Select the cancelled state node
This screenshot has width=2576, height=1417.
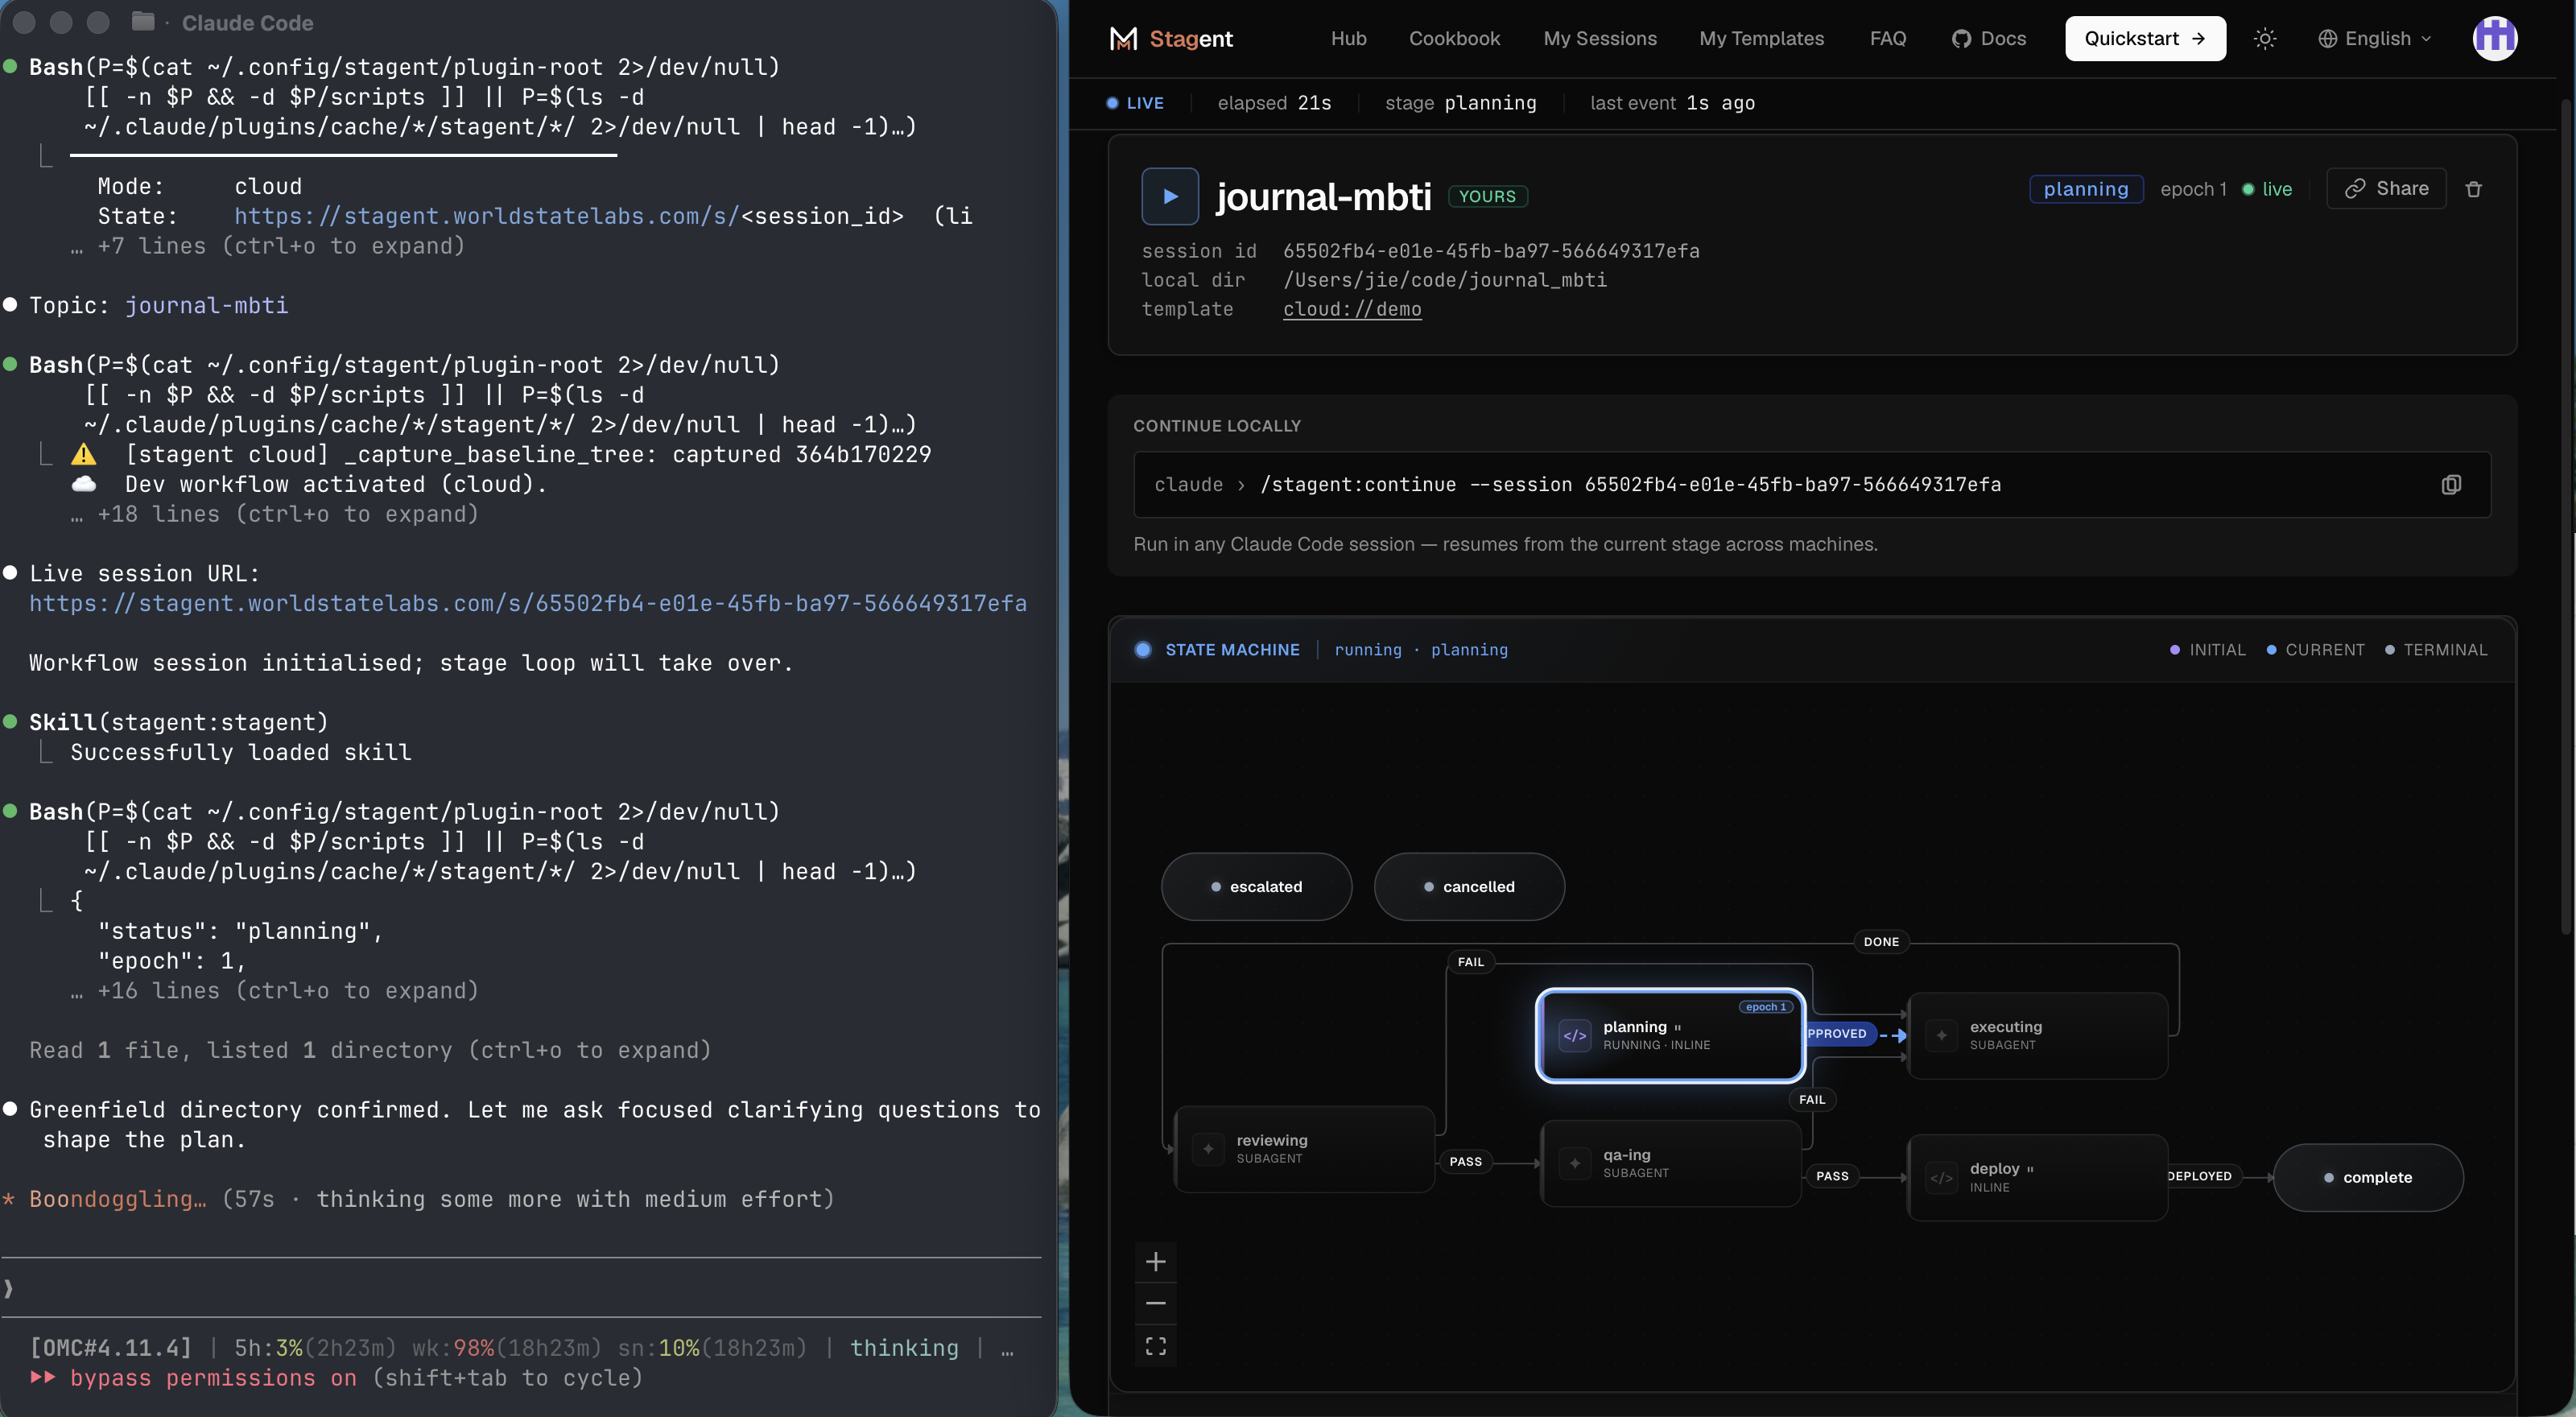[x=1469, y=886]
